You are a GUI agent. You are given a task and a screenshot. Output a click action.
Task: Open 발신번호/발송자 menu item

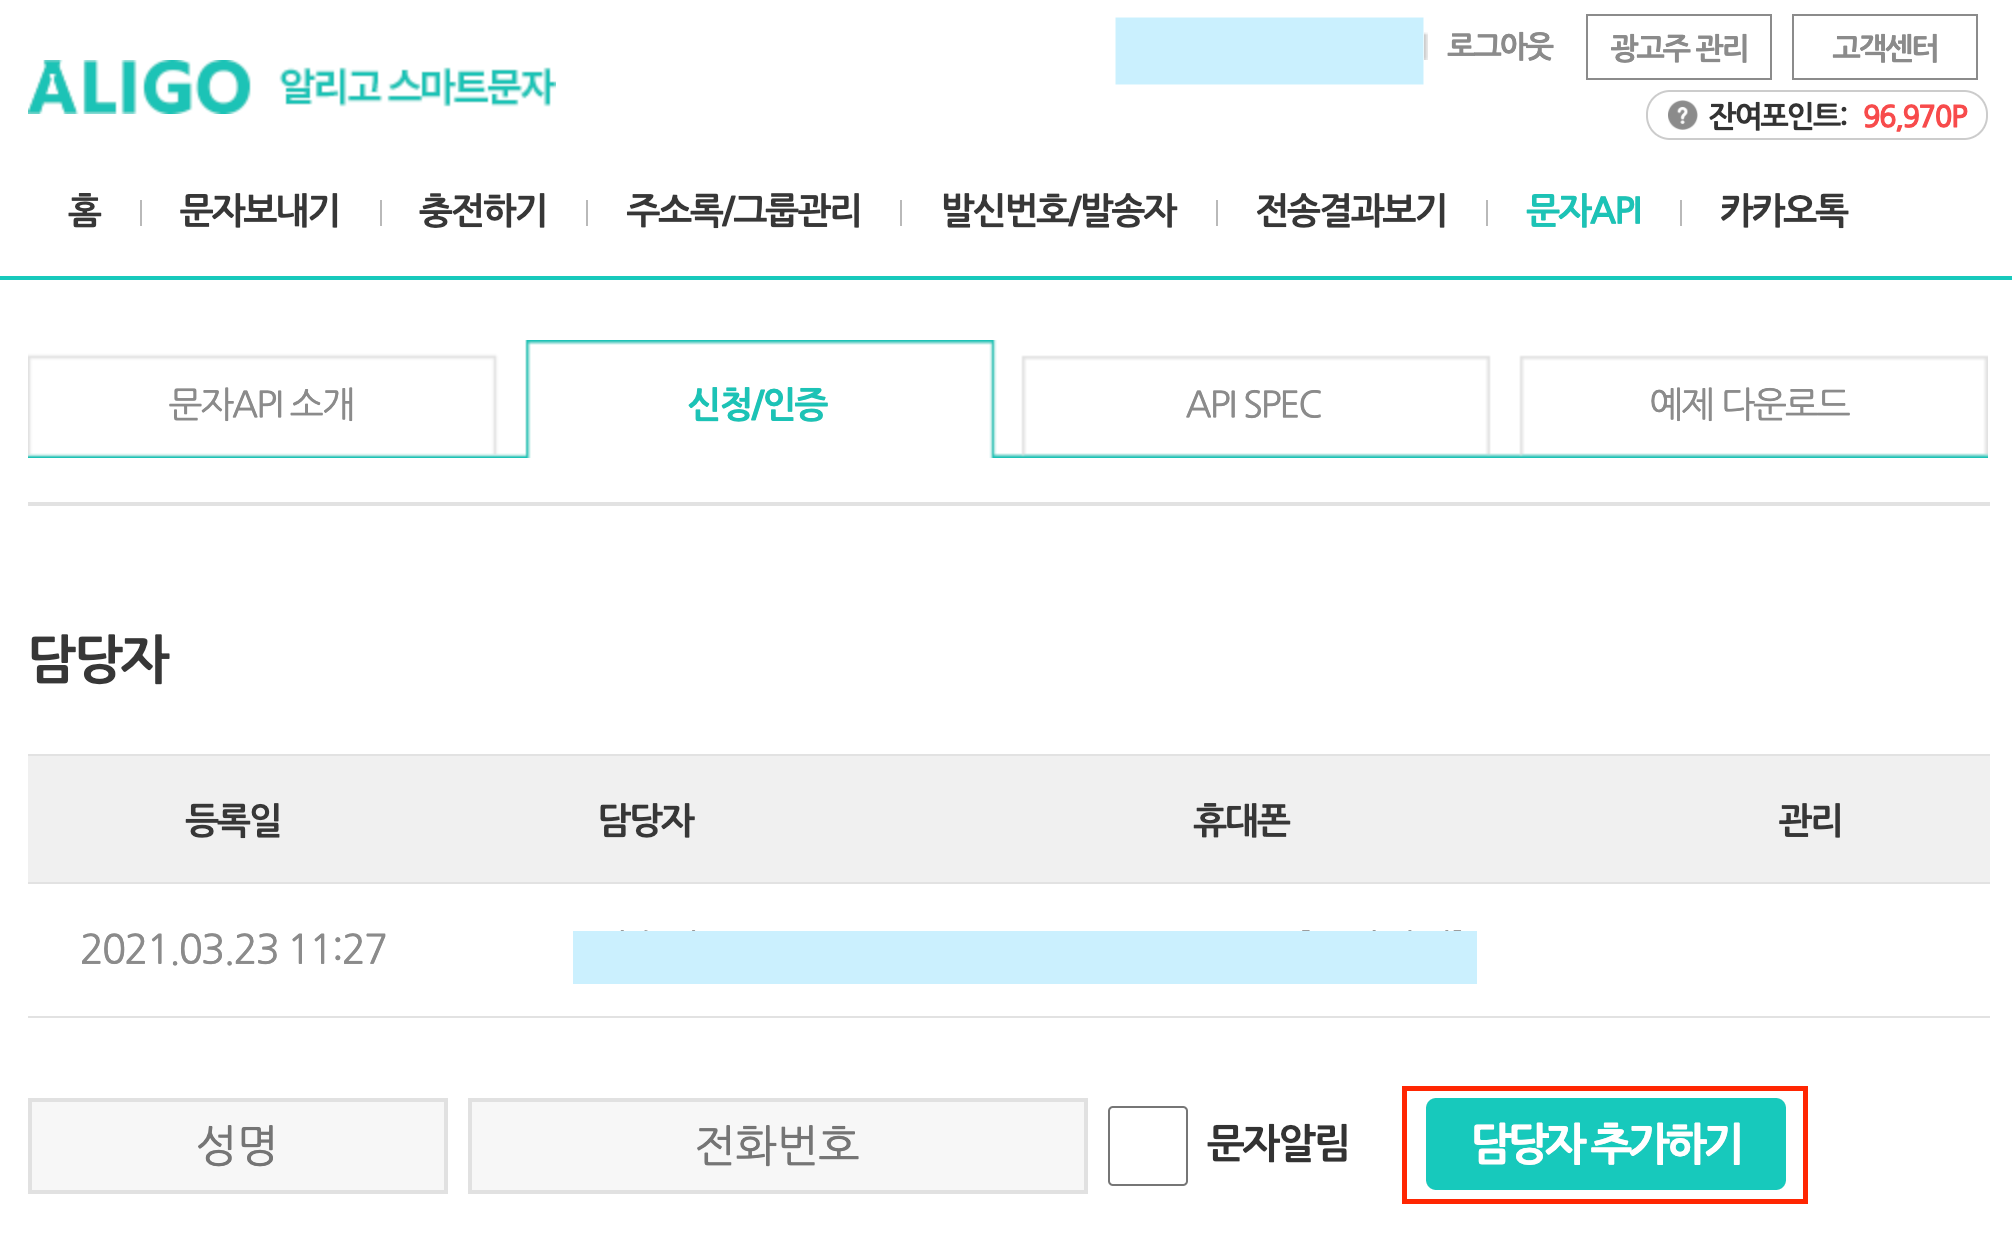[1059, 211]
